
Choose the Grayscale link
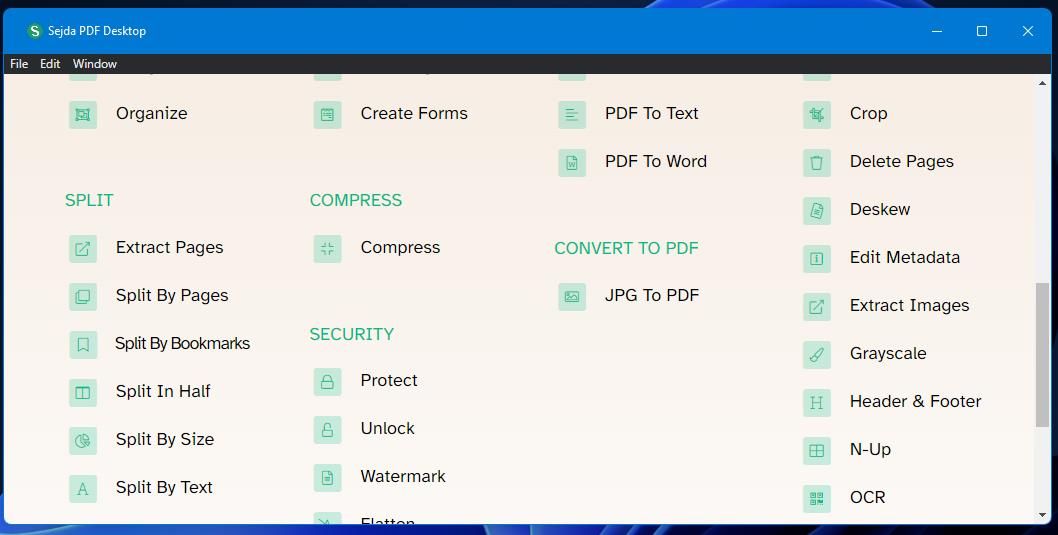click(888, 353)
